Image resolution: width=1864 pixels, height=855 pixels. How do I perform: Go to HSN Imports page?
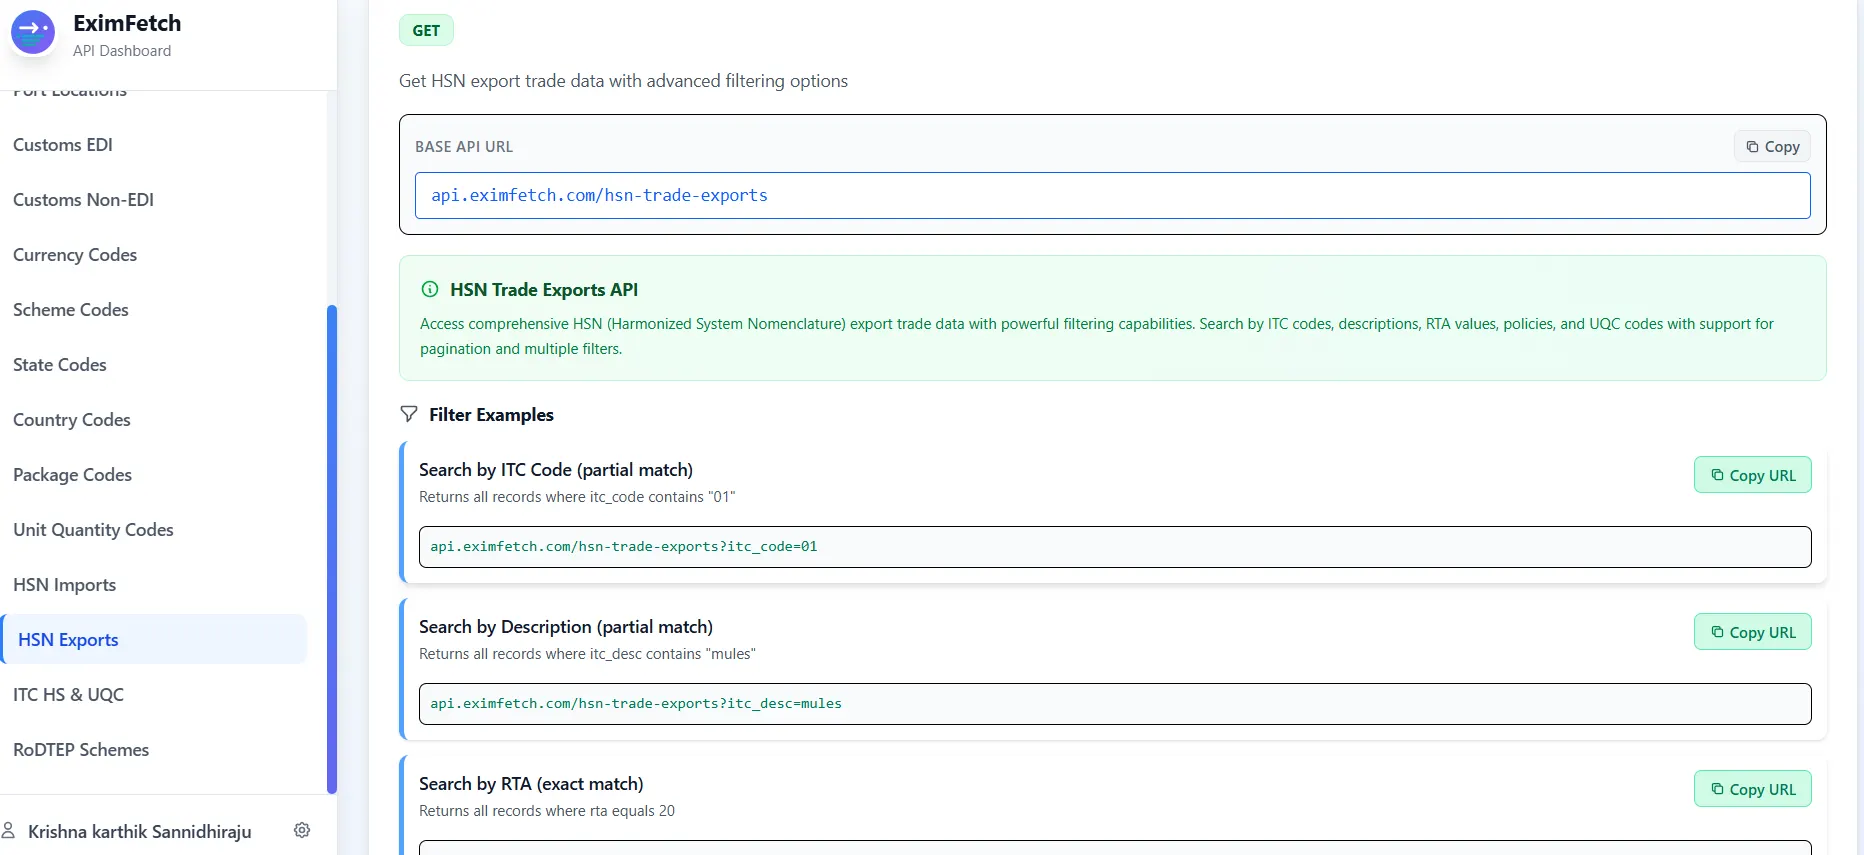point(65,584)
